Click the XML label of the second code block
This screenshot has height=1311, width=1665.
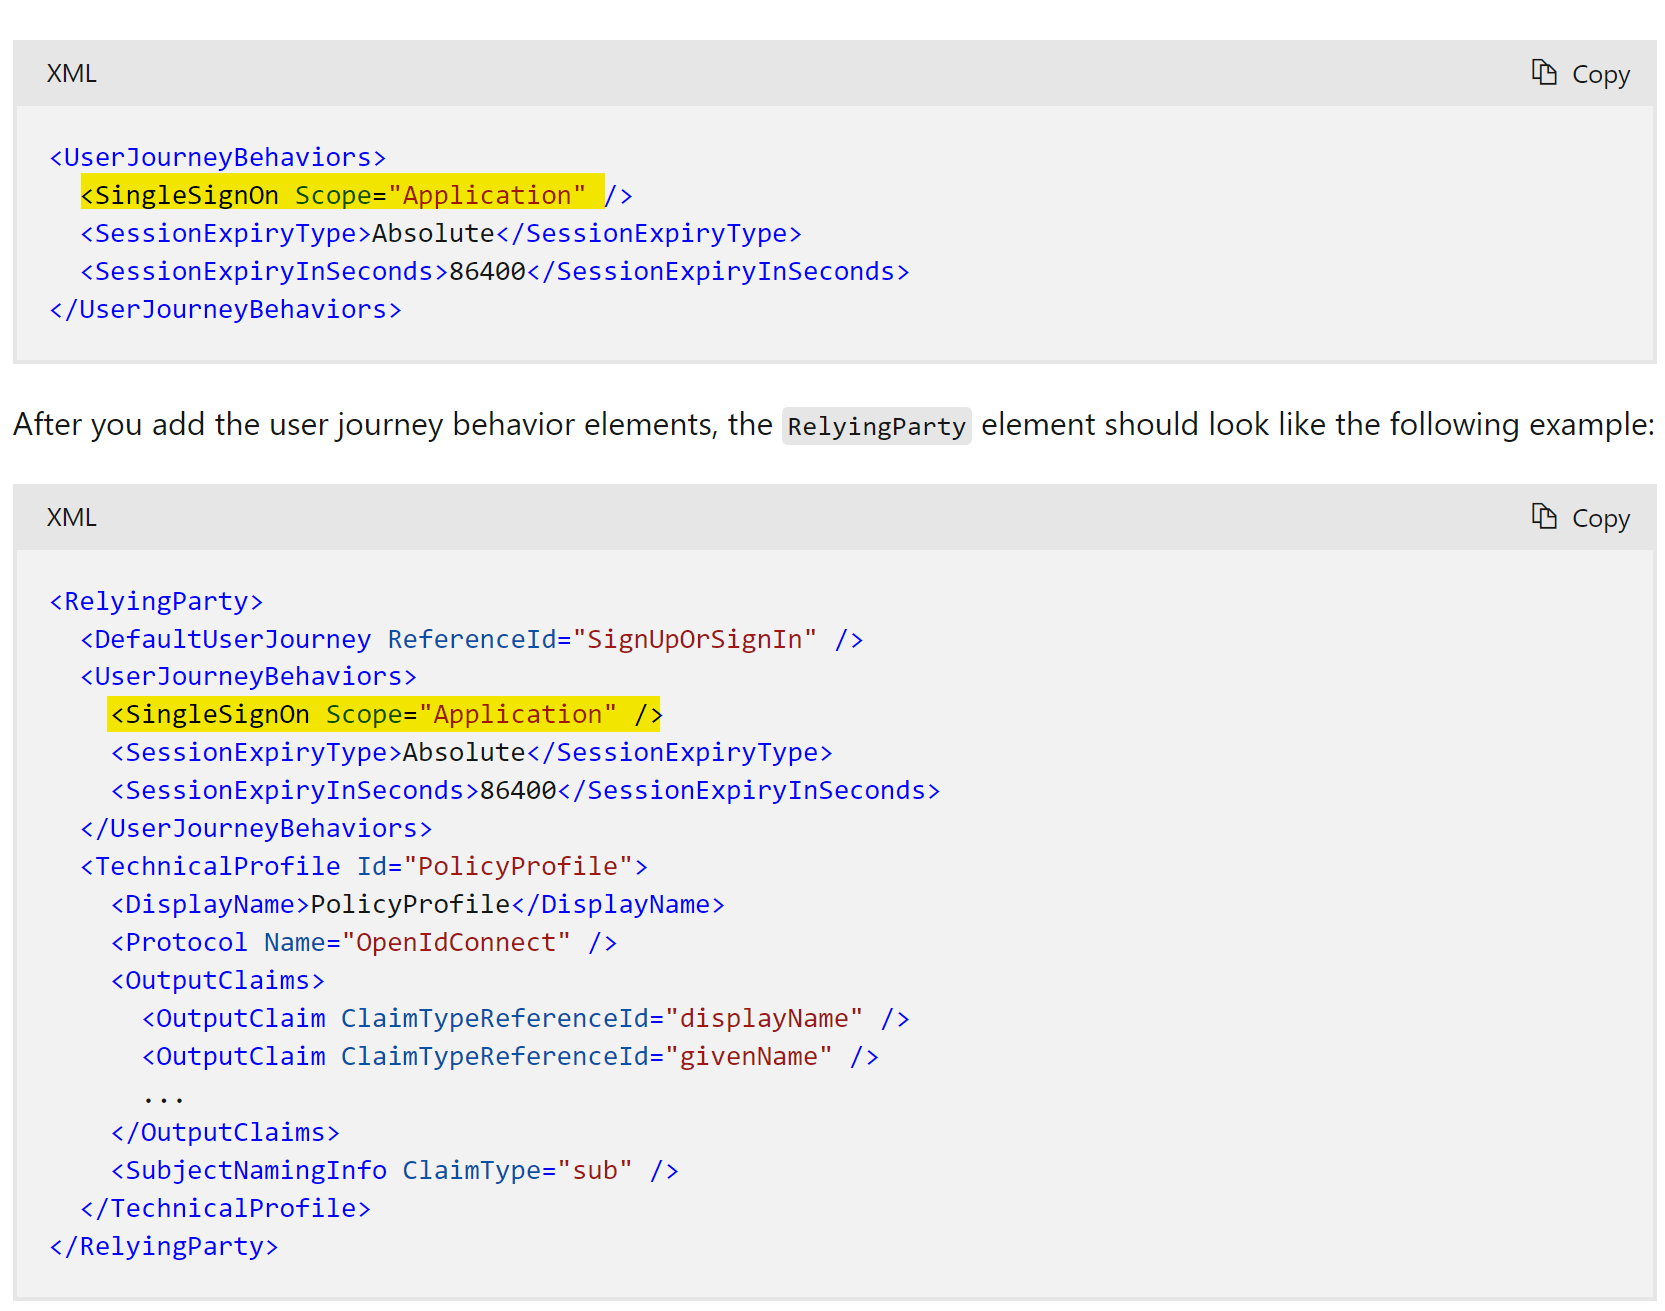tap(72, 518)
